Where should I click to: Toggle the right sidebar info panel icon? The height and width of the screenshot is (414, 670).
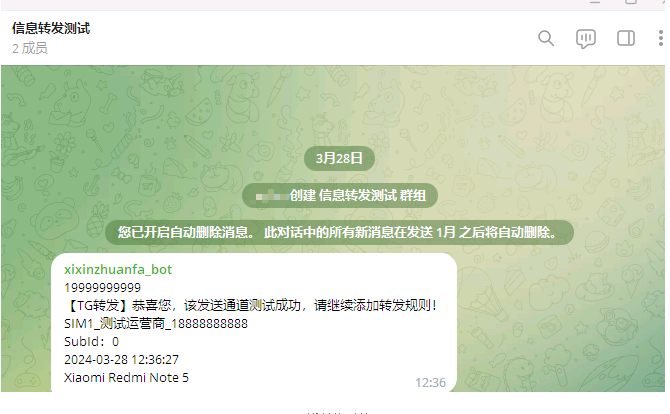[626, 38]
